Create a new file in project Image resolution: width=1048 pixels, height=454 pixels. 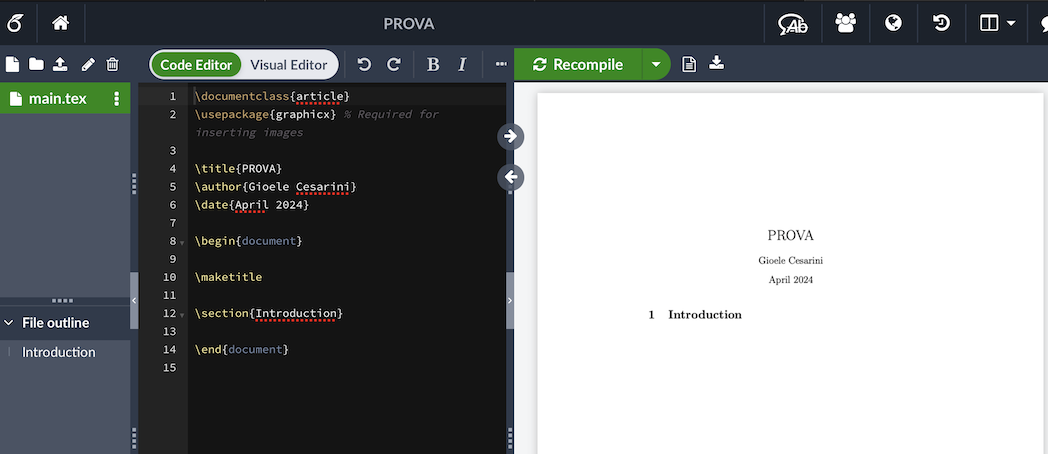(x=13, y=65)
